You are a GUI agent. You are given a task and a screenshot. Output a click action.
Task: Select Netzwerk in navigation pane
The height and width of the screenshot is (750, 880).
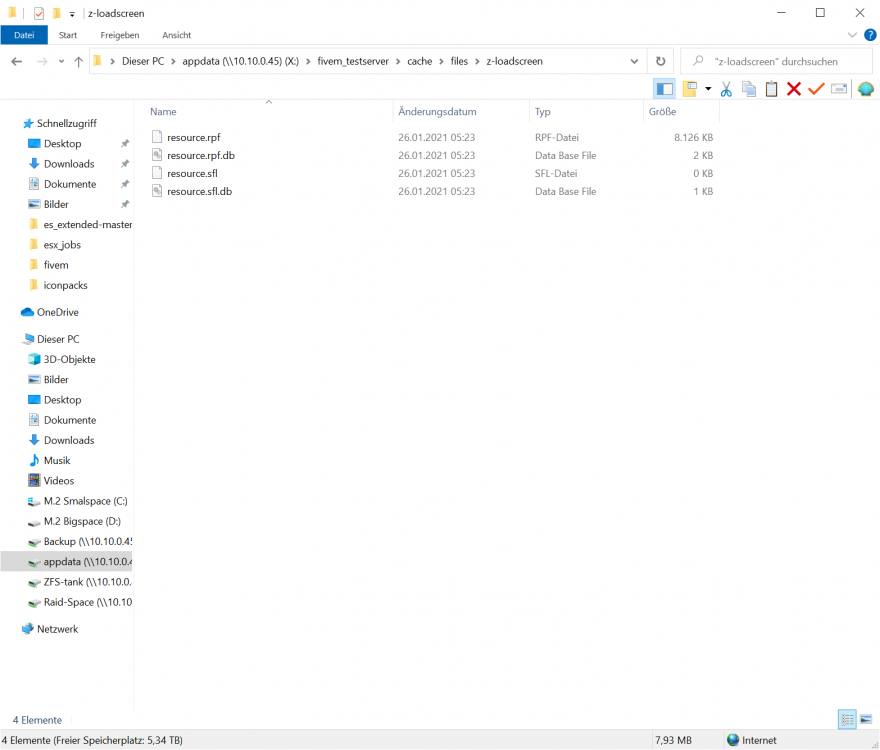(57, 629)
